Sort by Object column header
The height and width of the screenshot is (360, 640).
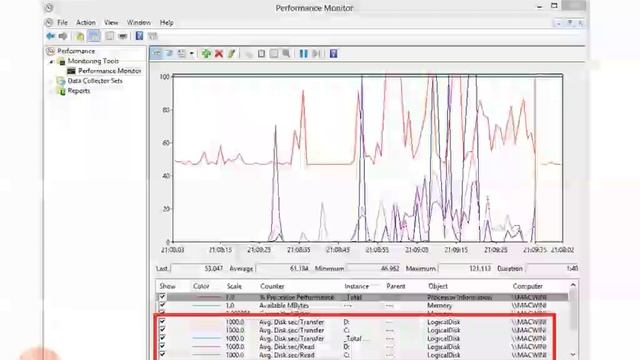coord(438,286)
